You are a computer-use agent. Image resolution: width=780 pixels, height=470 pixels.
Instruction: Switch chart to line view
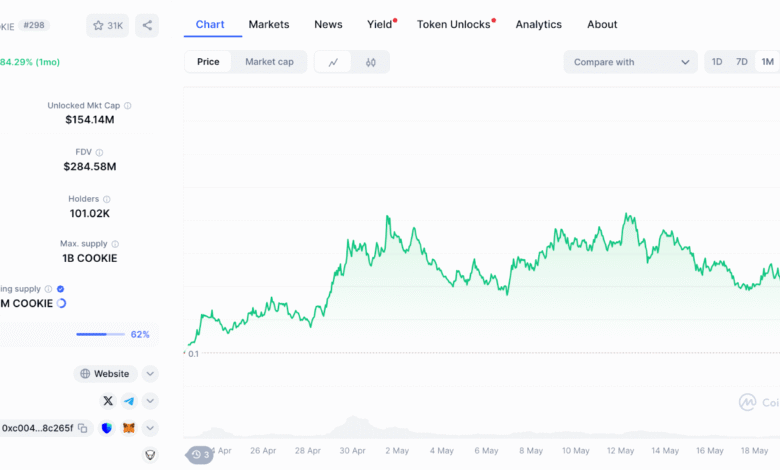(x=333, y=62)
